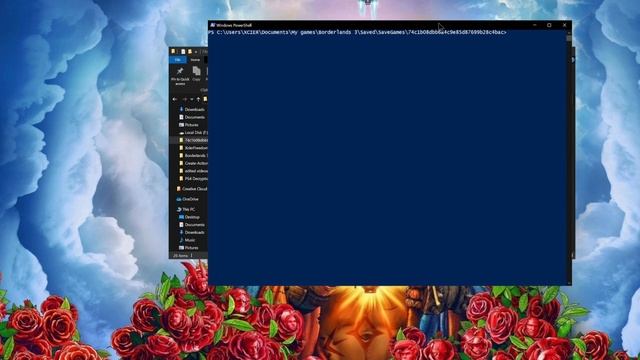640x360 pixels.
Task: Select Documents under Quick access in Explorer
Action: tap(192, 117)
